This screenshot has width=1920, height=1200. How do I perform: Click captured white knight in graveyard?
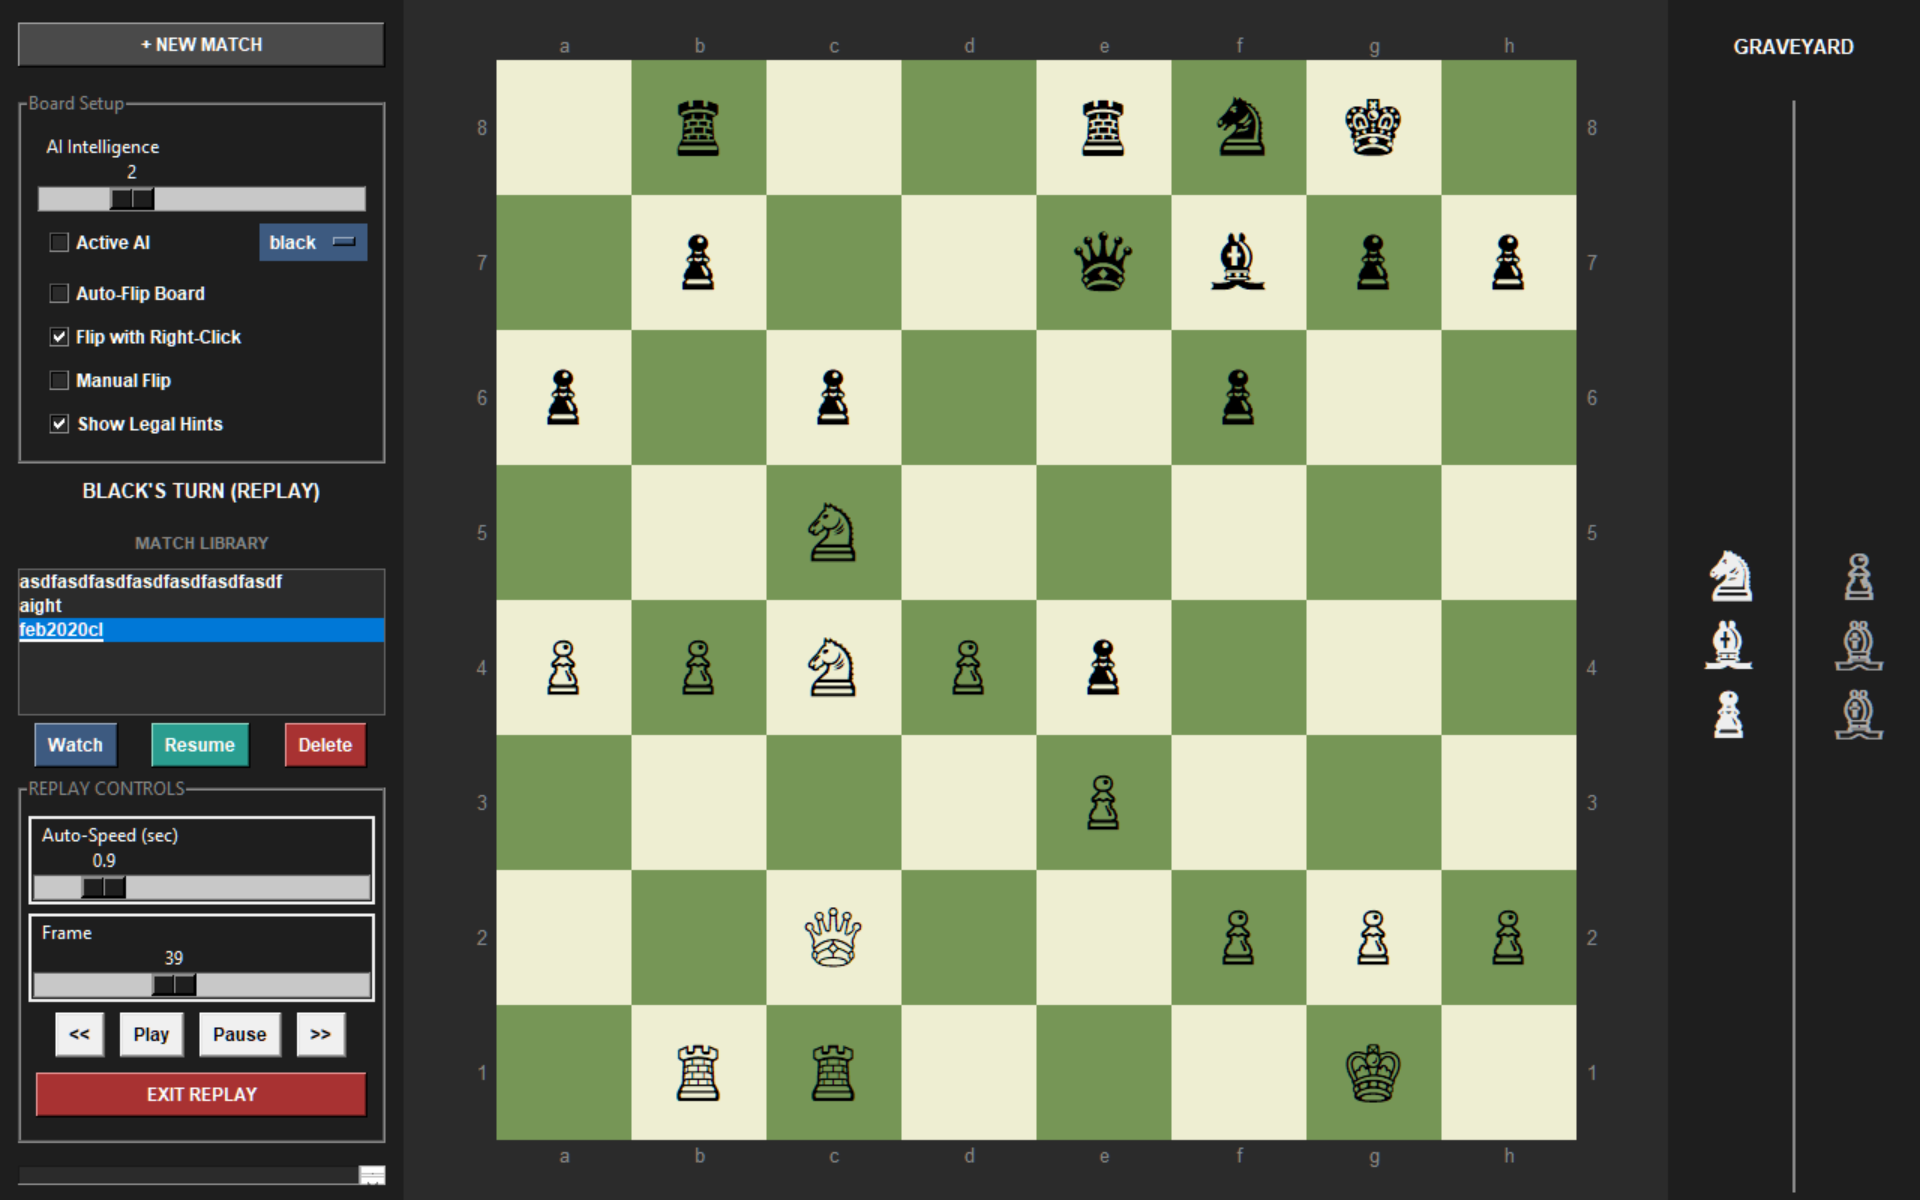1730,576
